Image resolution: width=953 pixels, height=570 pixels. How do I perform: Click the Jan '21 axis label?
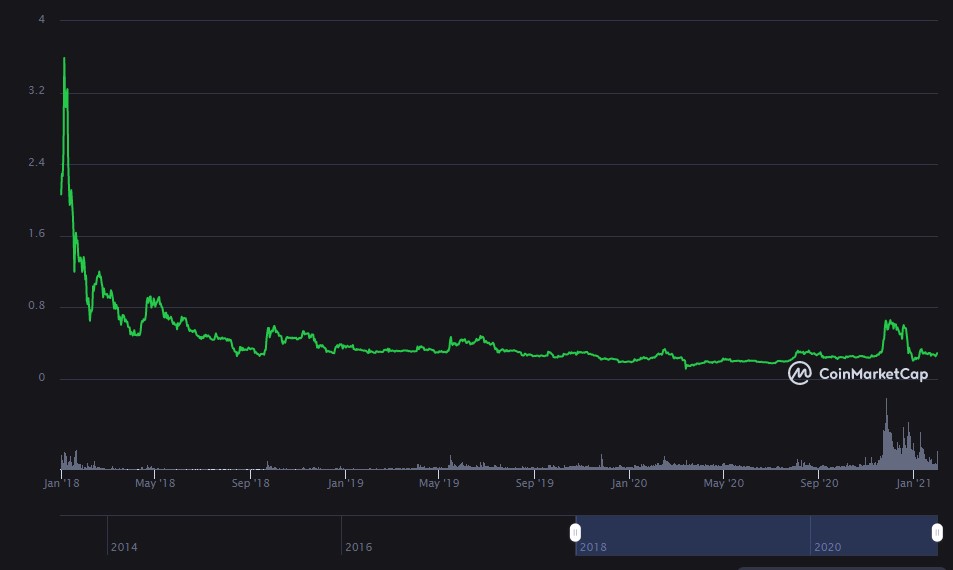(x=913, y=483)
